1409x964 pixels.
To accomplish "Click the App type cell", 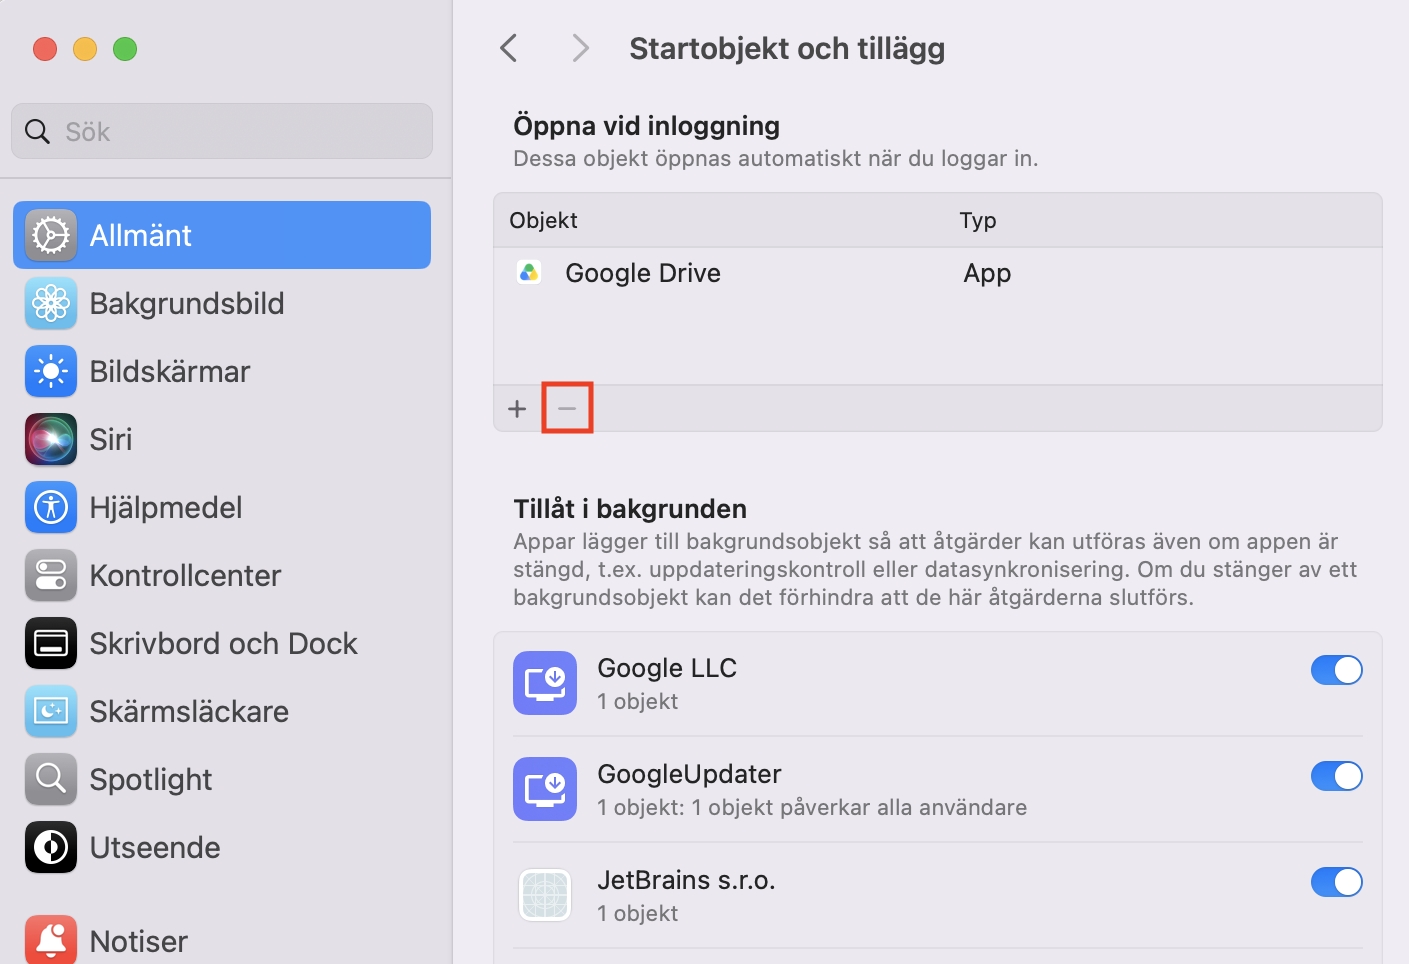I will 987,274.
